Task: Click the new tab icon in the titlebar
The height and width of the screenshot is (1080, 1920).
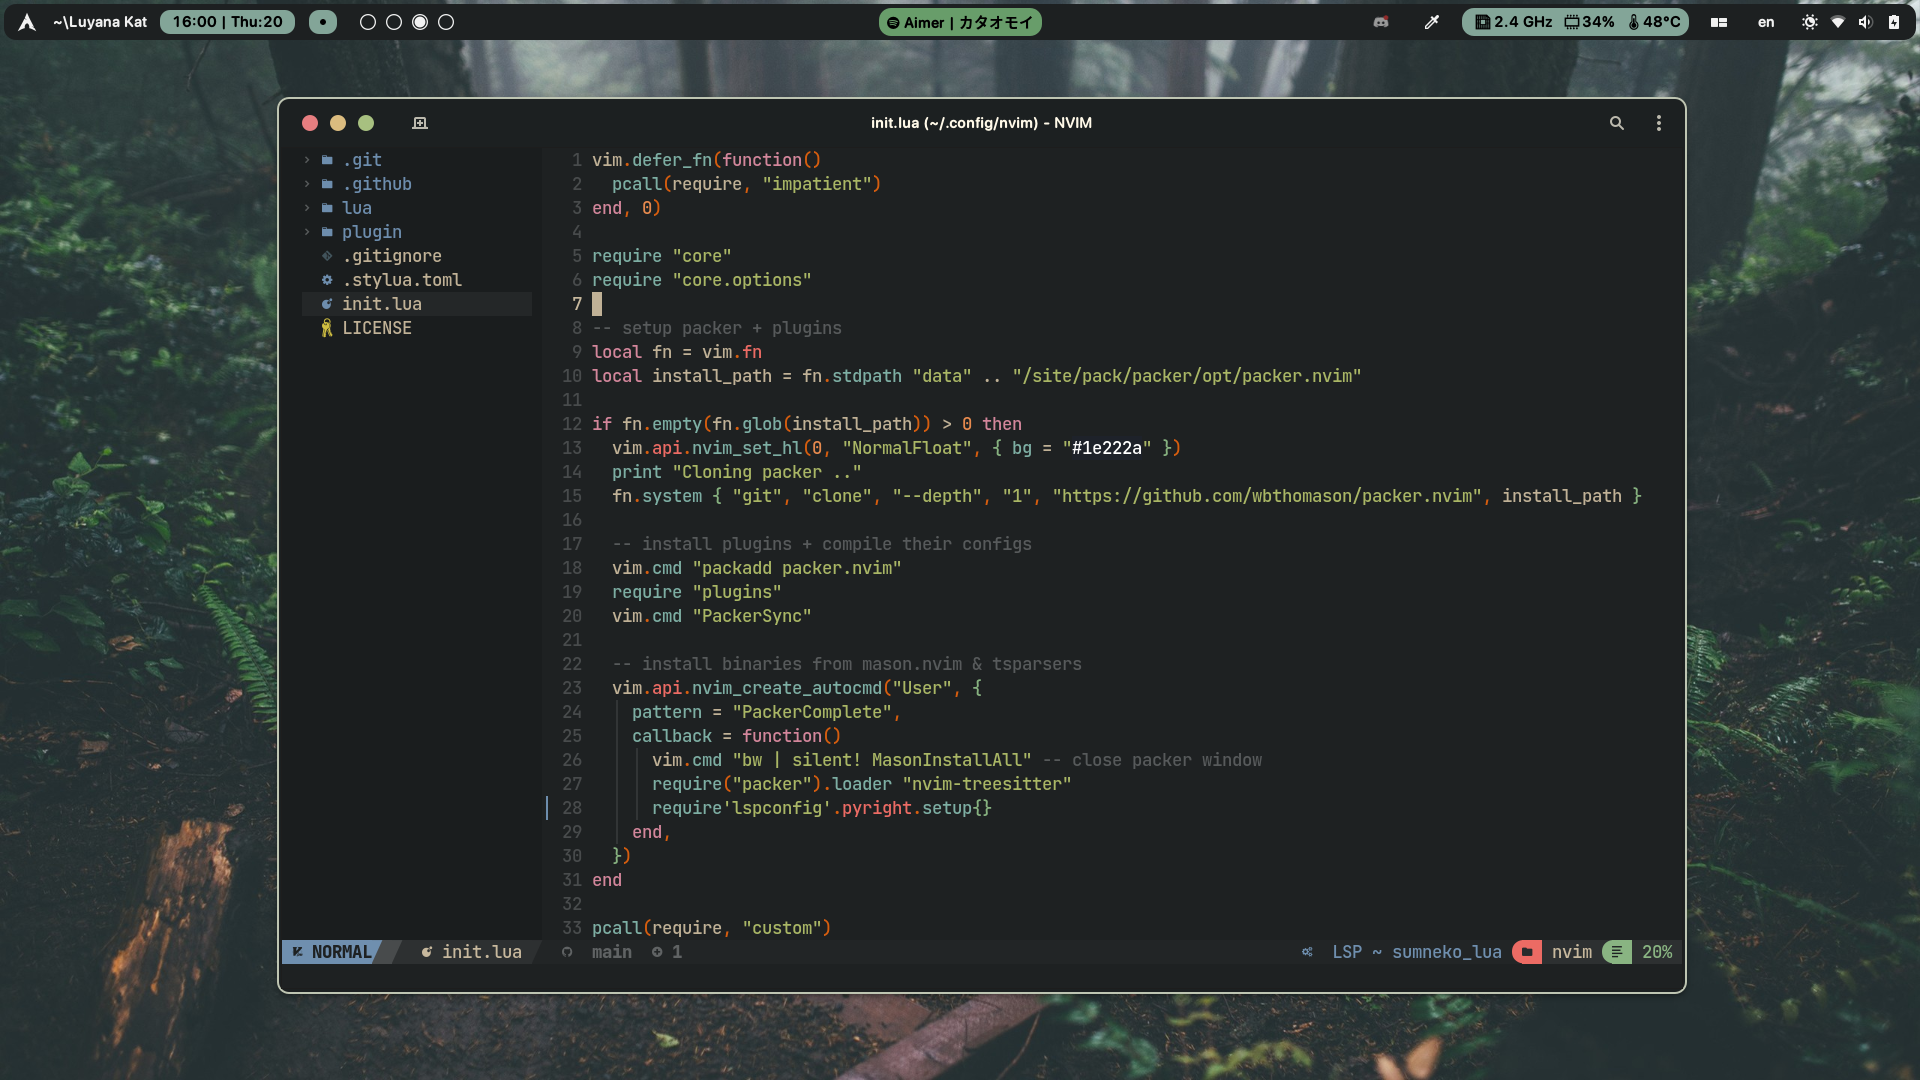Action: pos(420,123)
